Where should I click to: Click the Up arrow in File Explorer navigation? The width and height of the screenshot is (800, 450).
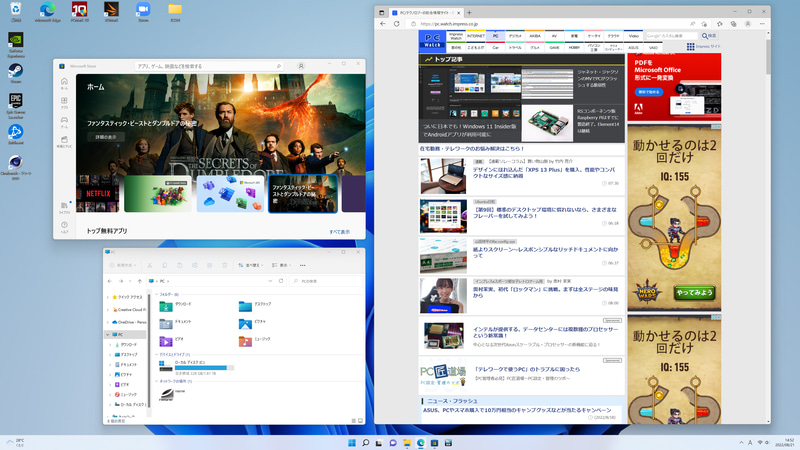[139, 281]
